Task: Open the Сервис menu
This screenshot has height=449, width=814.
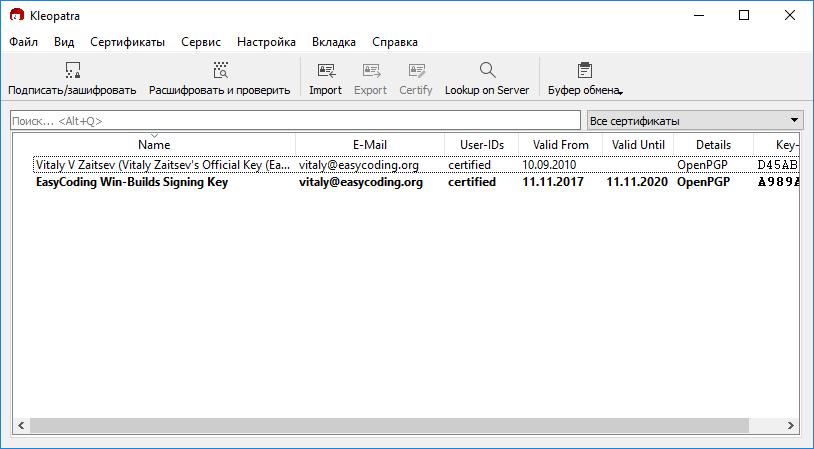Action: coord(201,42)
